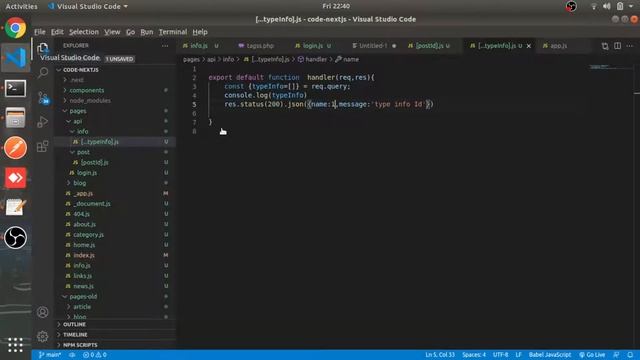Switch to the tagss.php tab
This screenshot has height=360, width=640.
point(260,46)
